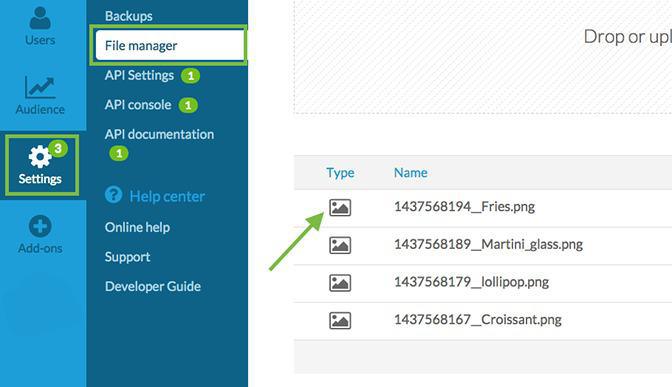Open the Add-ons plus icon
The width and height of the screenshot is (672, 387).
pos(40,226)
